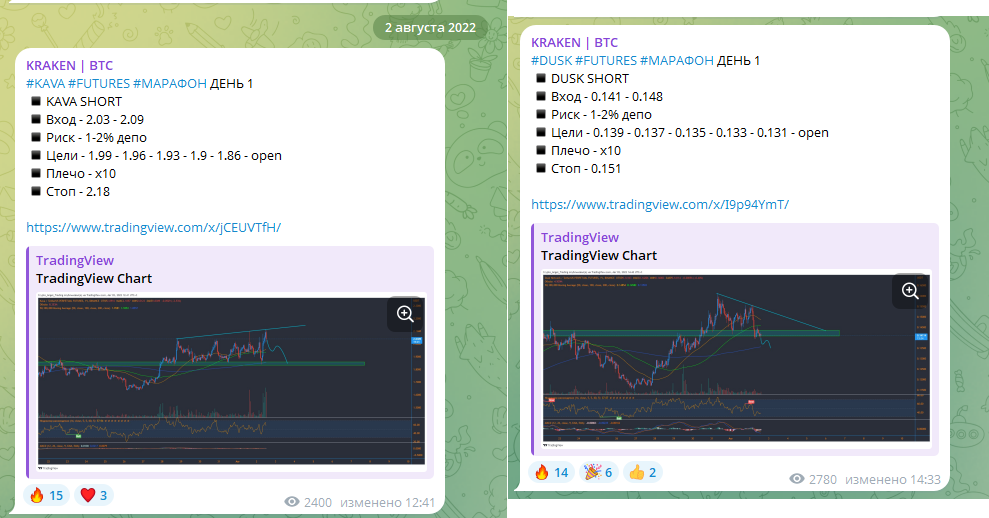
Task: Click timestamp изменено 14:33
Action: pyautogui.click(x=892, y=480)
